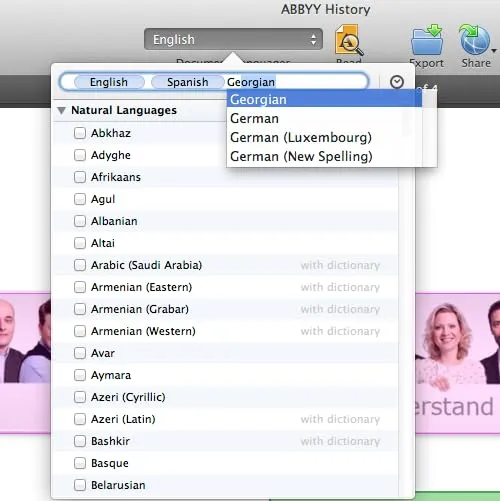Click the Export label
Screen dimensions: 500x501
(427, 63)
